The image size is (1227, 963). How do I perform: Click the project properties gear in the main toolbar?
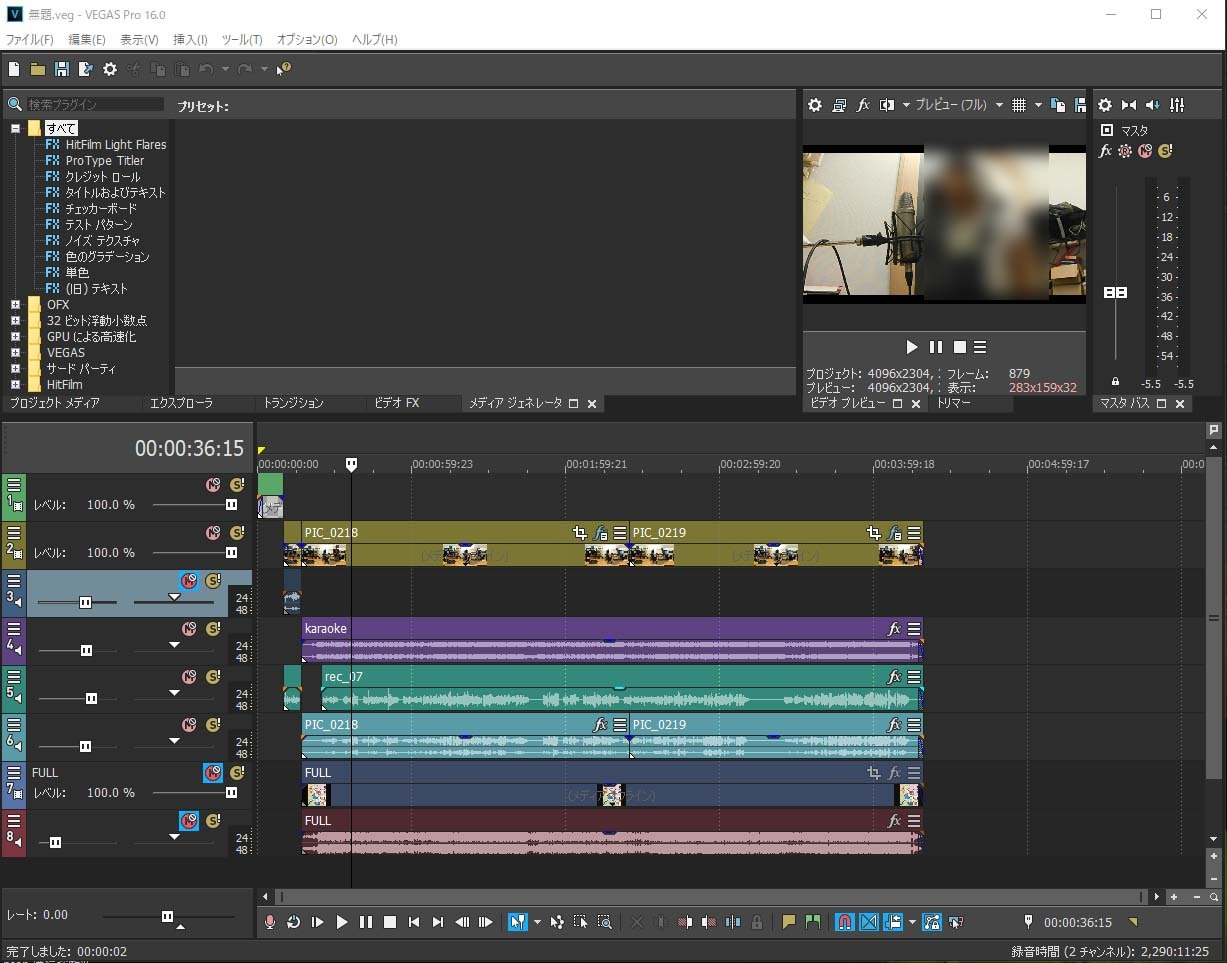(x=110, y=69)
